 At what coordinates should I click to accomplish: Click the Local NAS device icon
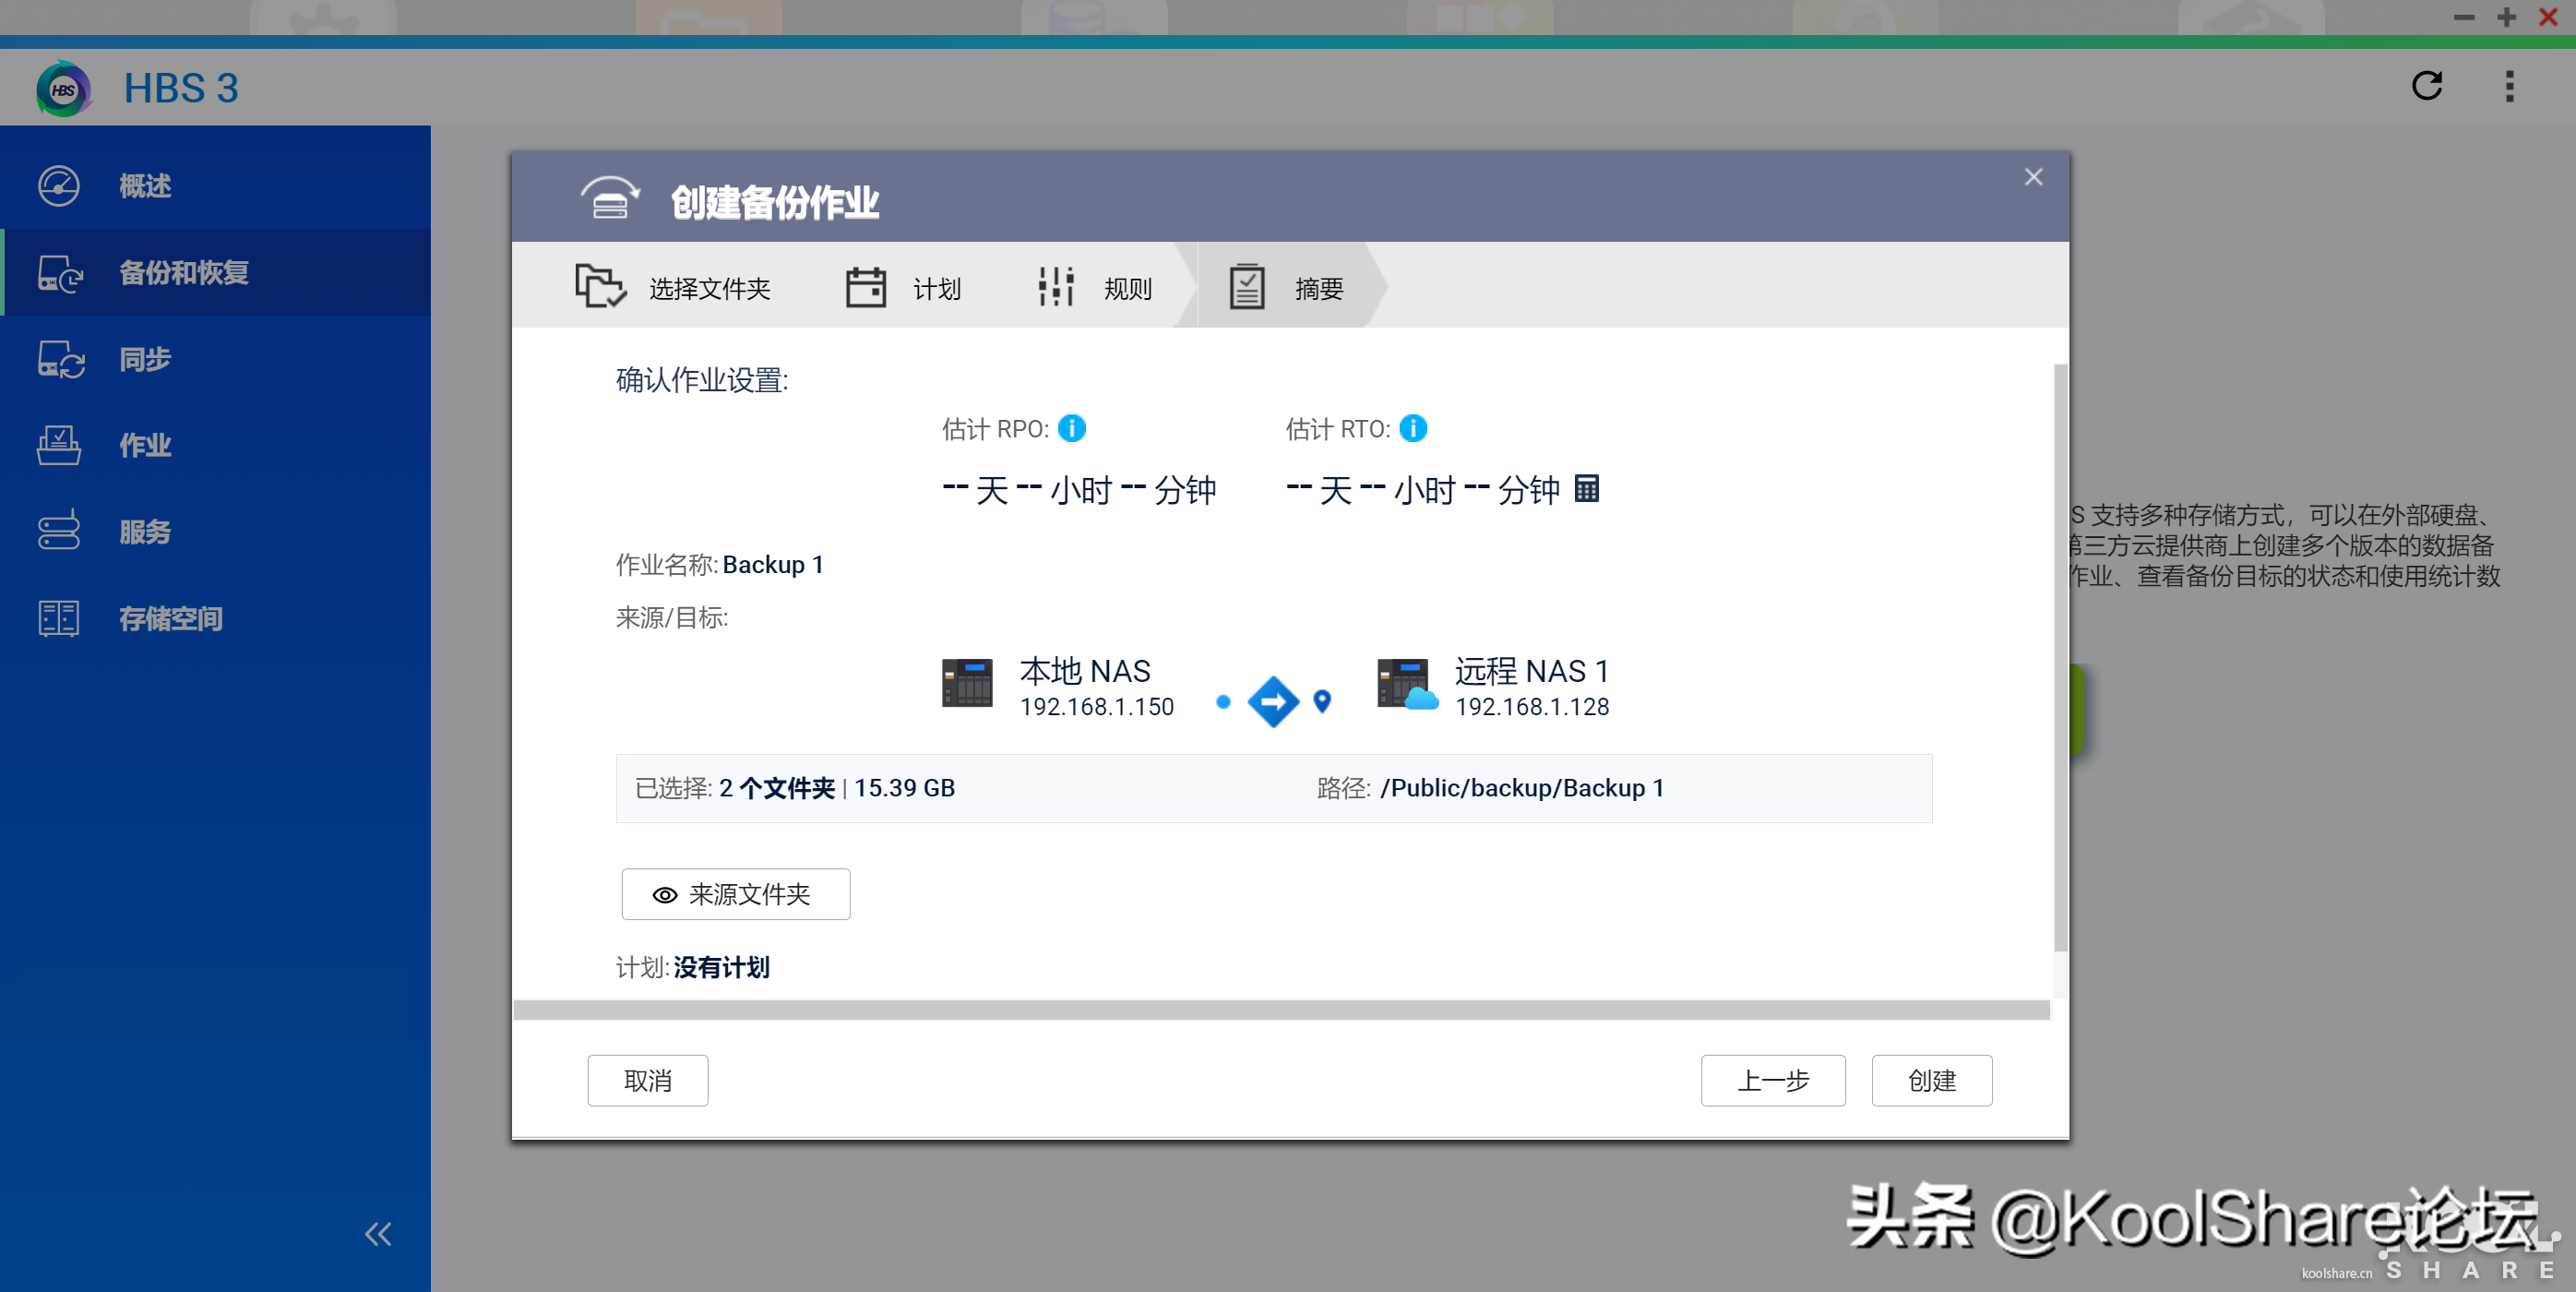[966, 683]
